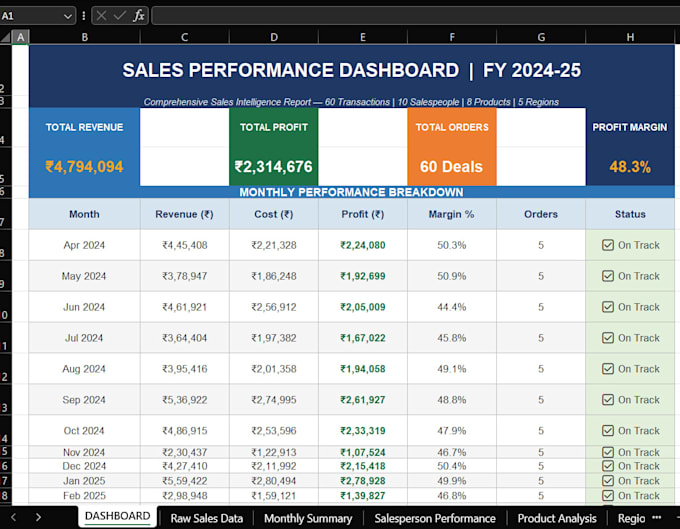Select the Status heading cell
The image size is (680, 529).
[x=630, y=214]
